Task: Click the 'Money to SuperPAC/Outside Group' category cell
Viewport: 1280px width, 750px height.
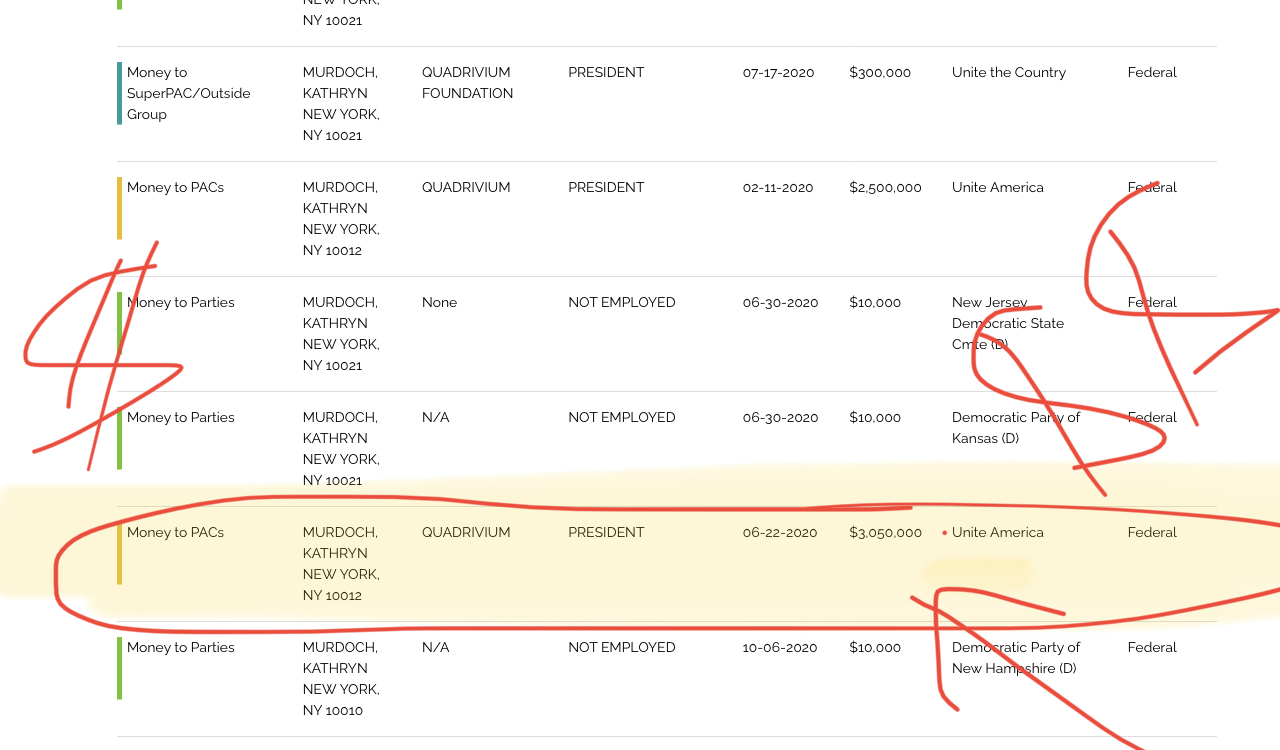Action: pyautogui.click(x=189, y=93)
